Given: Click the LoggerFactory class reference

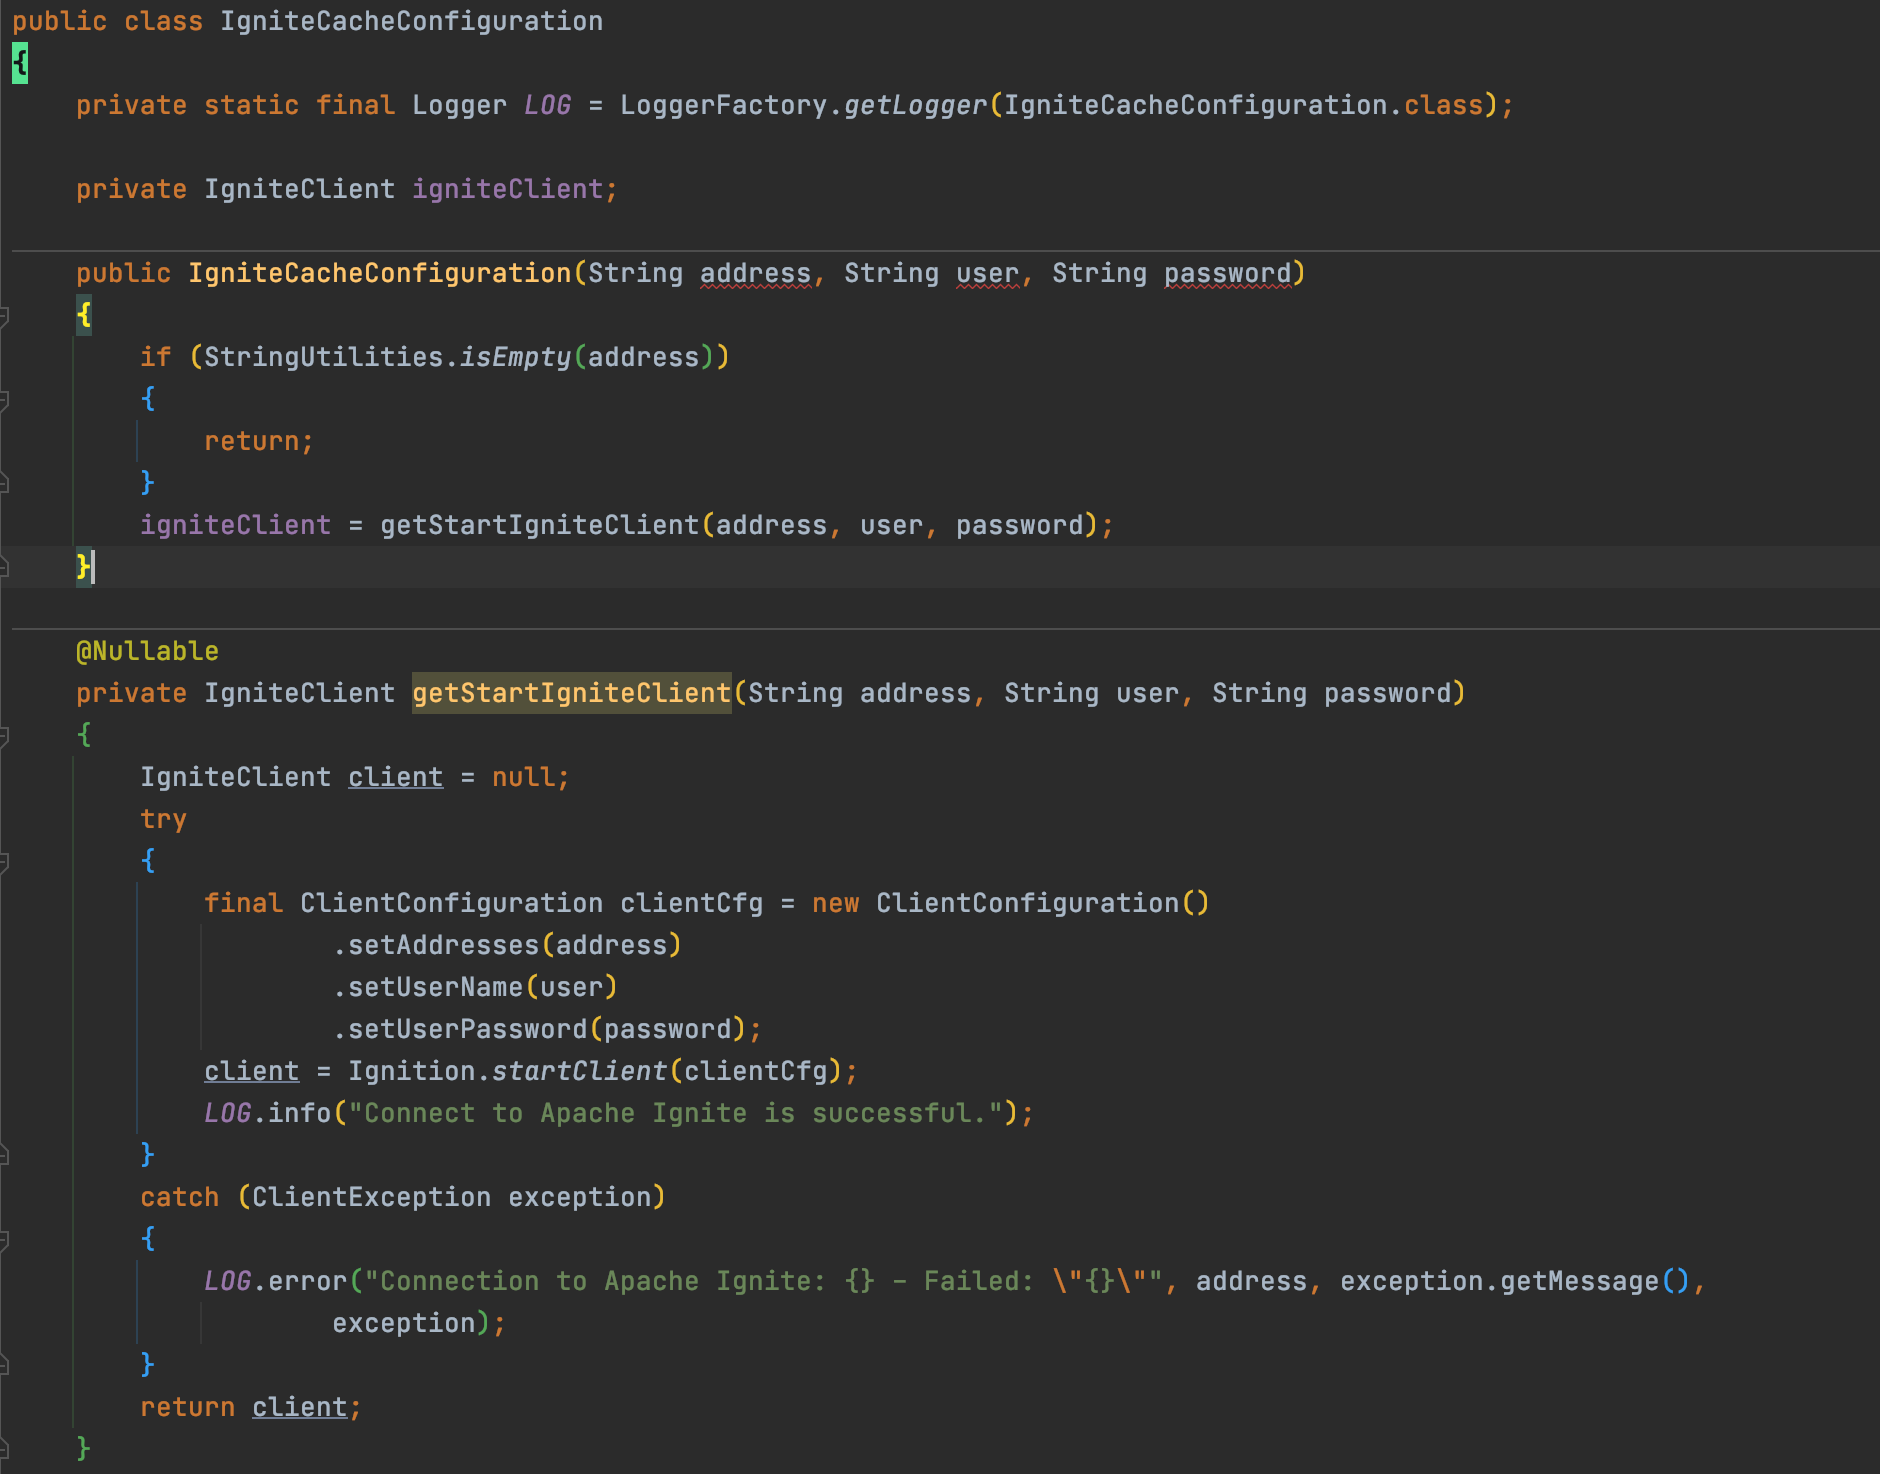Looking at the screenshot, I should [x=723, y=105].
